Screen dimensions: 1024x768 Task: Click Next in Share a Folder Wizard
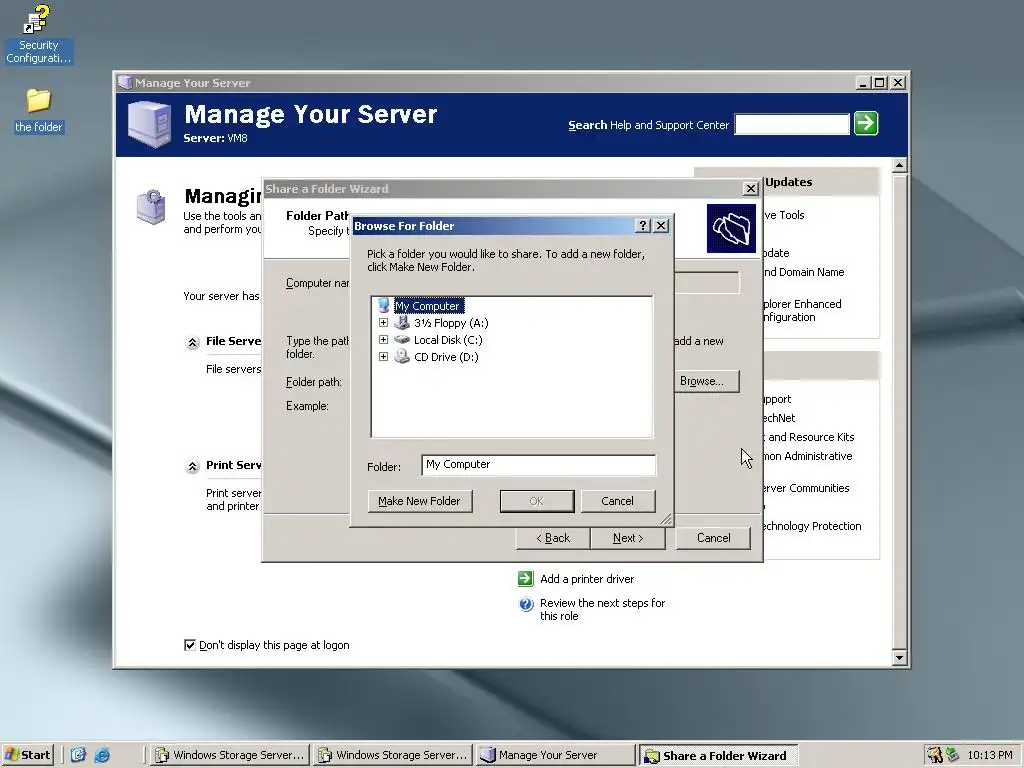tap(628, 538)
